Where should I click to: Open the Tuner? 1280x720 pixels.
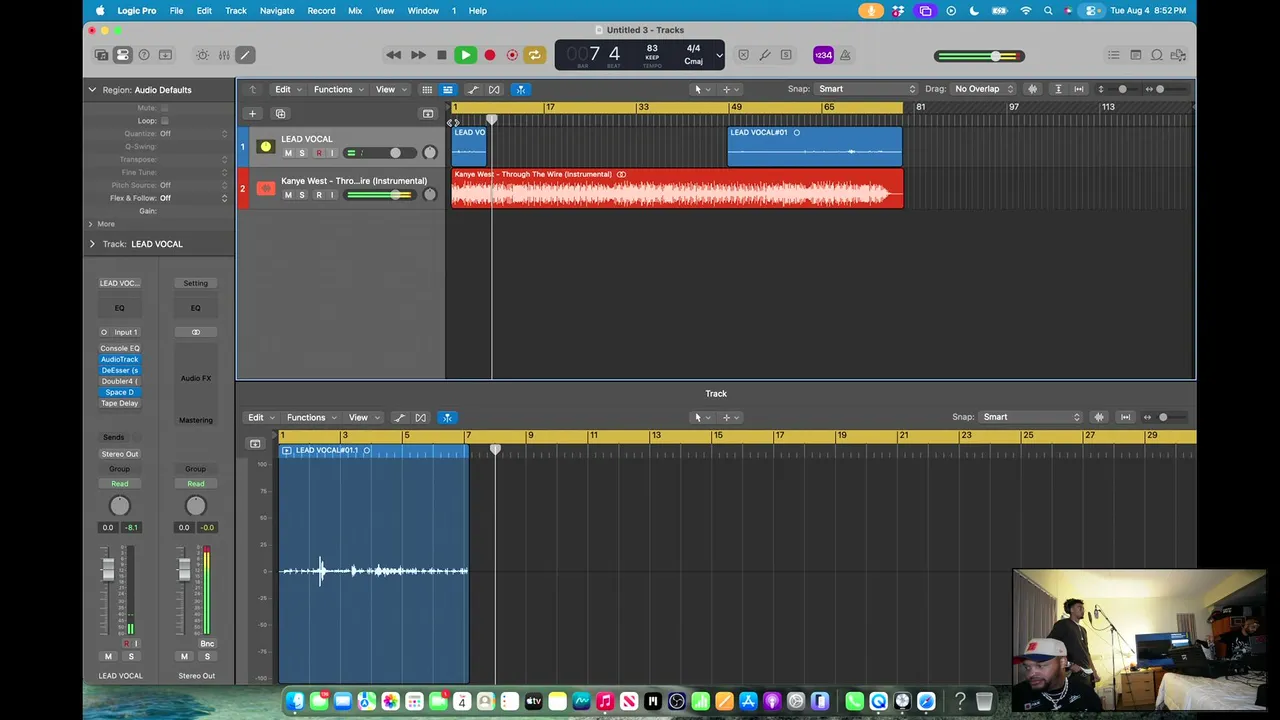tap(765, 55)
